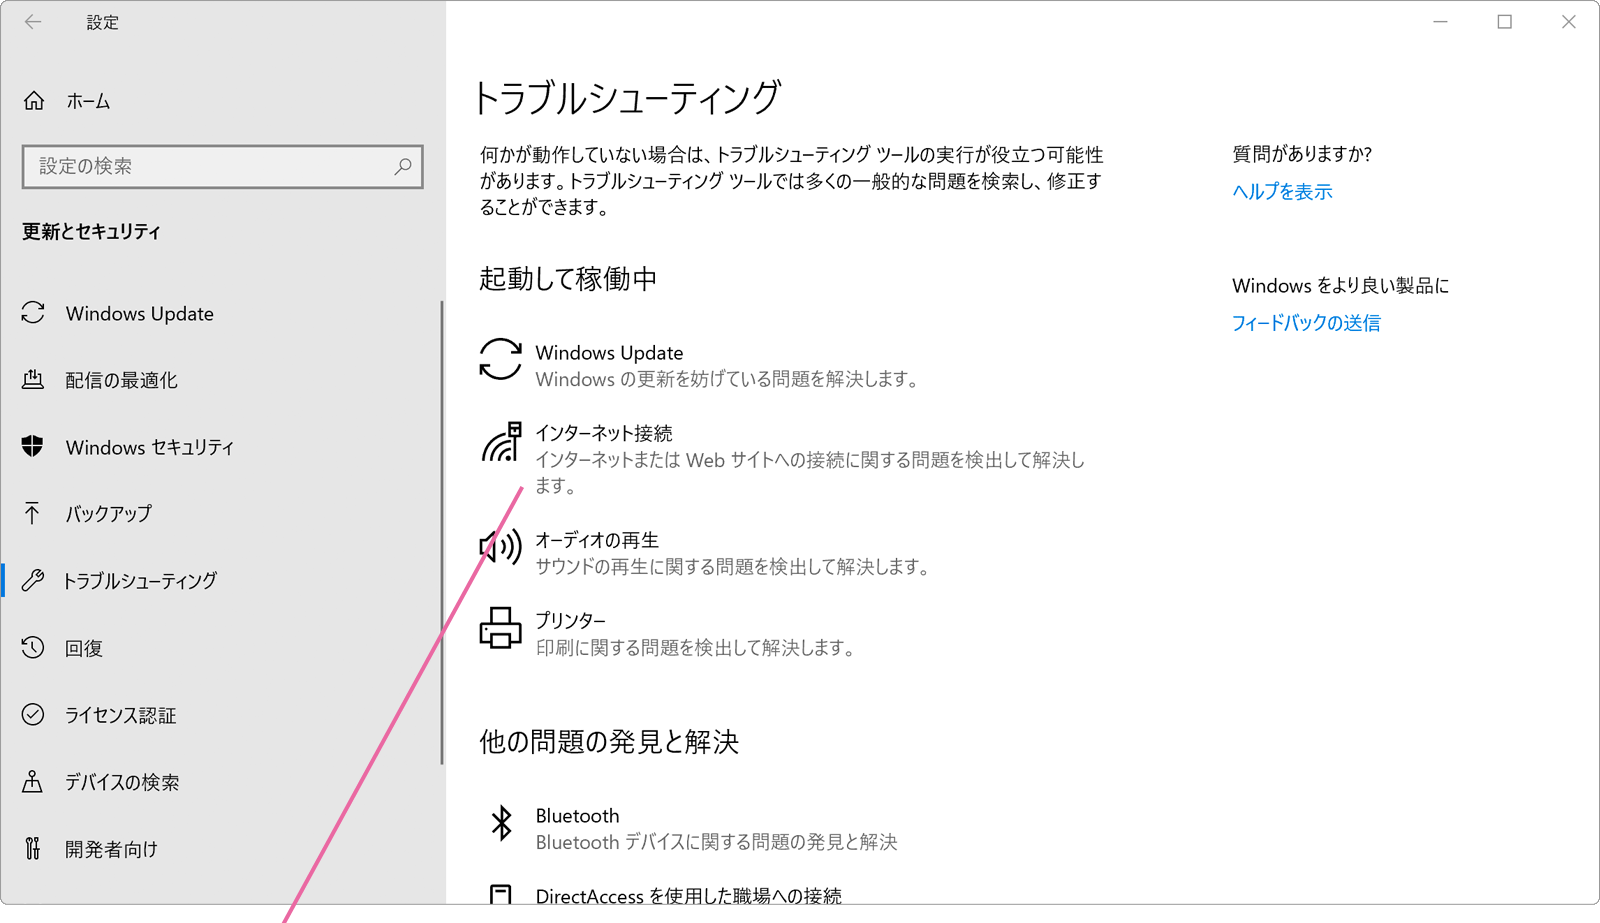
Task: Open デバイスの検索 page
Action: point(122,782)
